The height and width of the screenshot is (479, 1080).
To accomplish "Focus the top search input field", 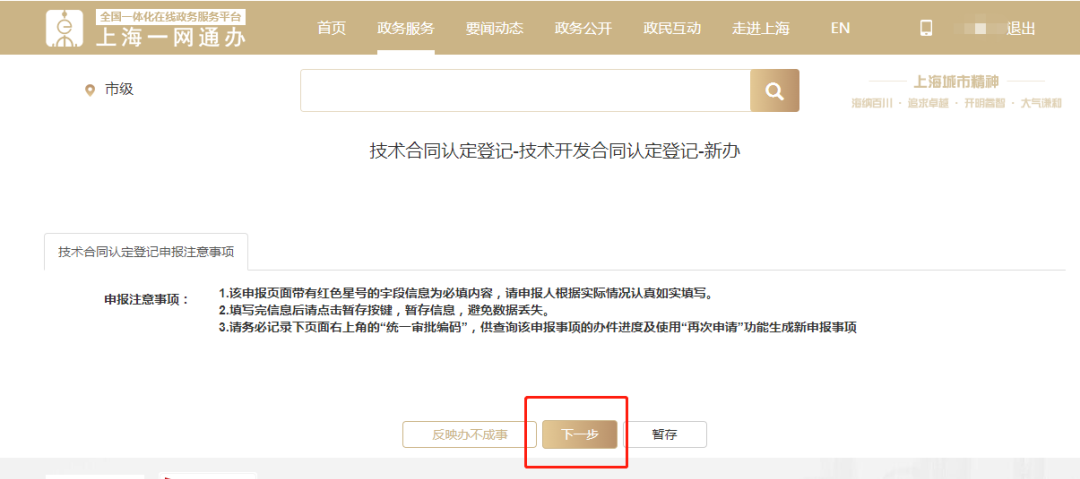I will tap(525, 90).
